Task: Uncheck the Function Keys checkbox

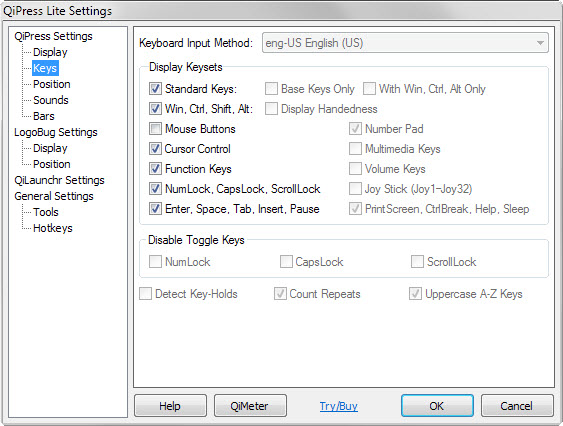Action: pos(155,169)
